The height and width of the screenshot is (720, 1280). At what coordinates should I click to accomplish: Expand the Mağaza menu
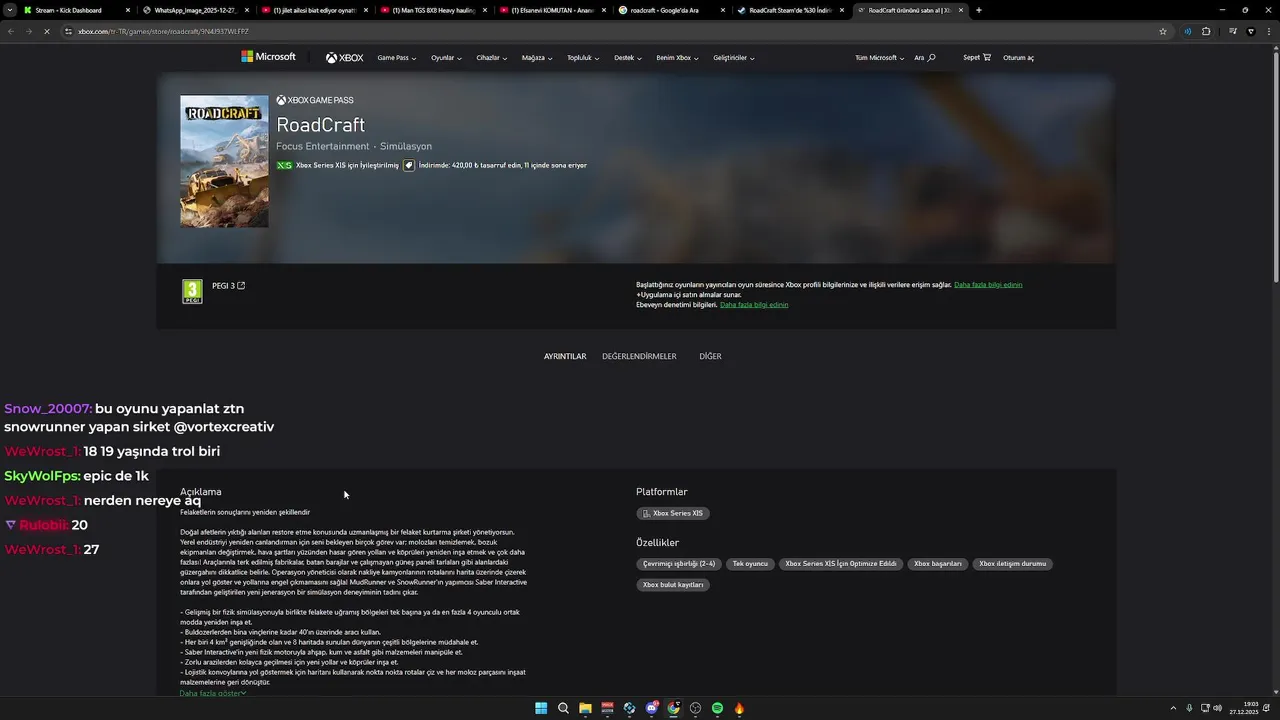537,58
